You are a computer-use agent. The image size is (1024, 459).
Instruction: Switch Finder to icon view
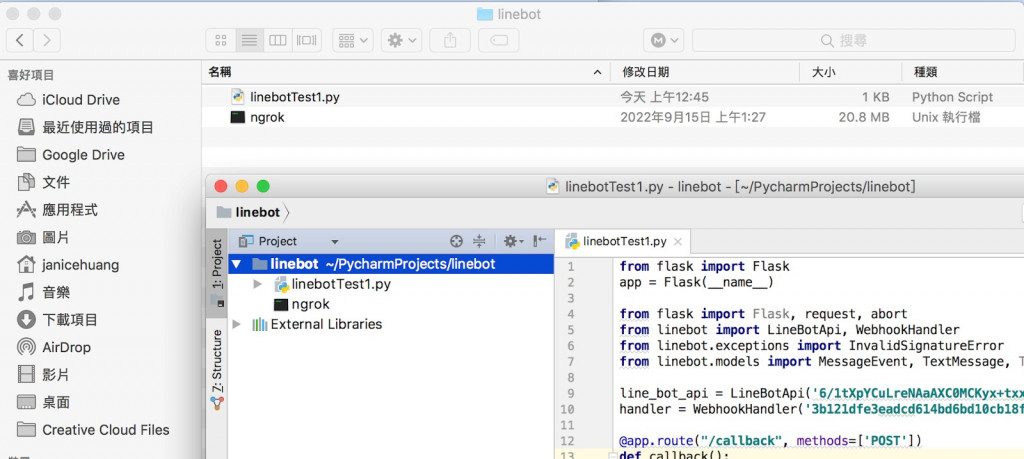221,40
